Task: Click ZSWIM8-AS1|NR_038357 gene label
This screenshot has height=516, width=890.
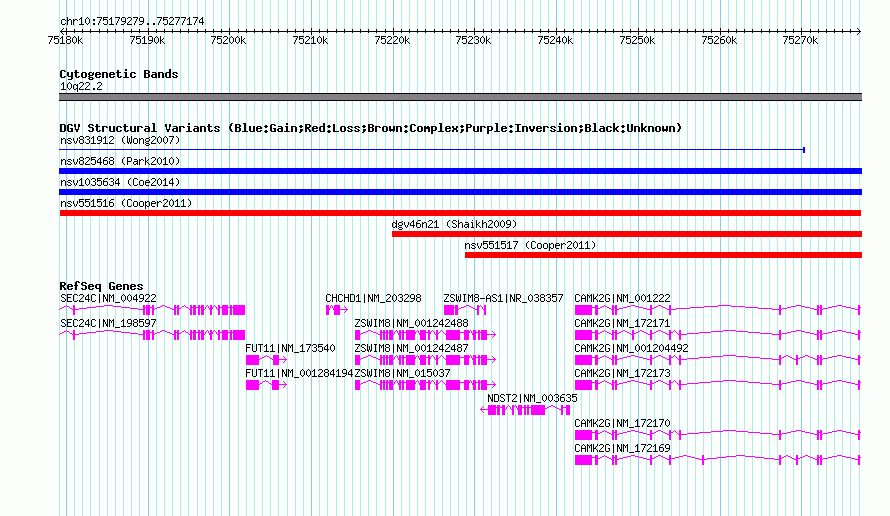Action: coord(503,298)
